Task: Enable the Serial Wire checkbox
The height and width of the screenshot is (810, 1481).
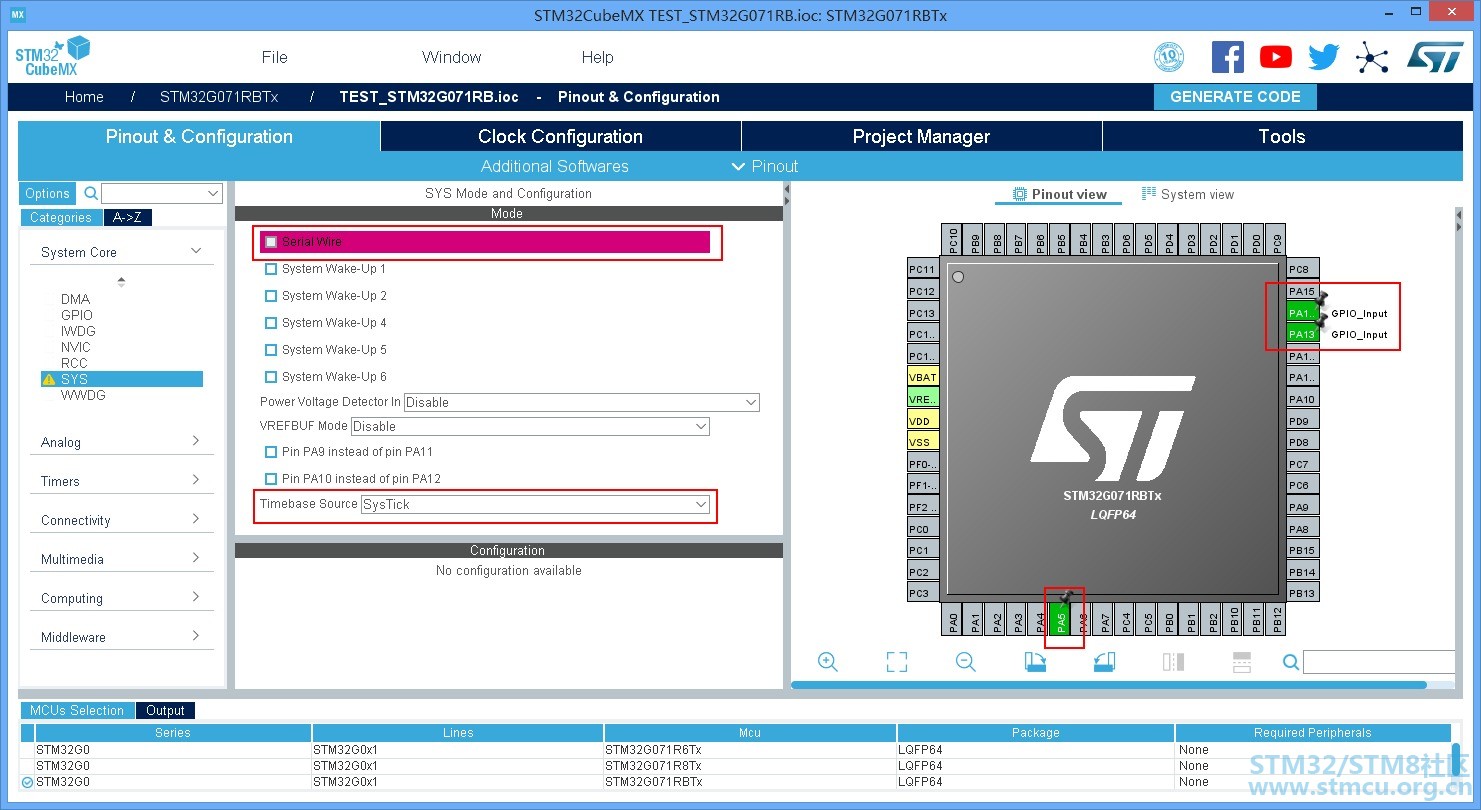Action: click(271, 242)
